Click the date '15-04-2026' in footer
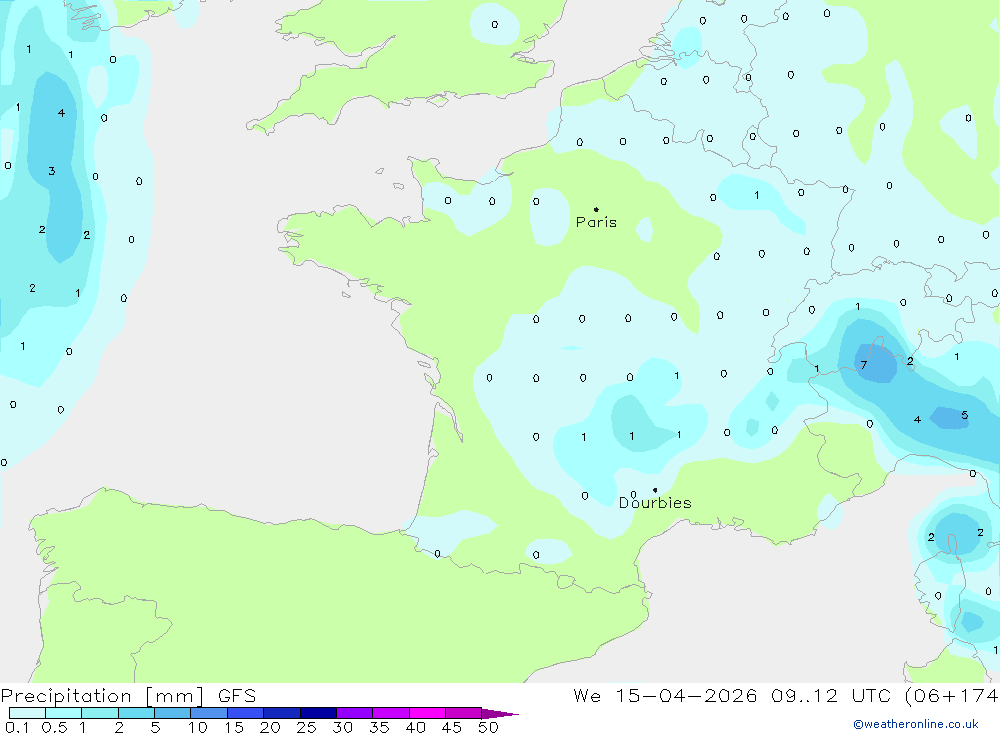Screen dimensions: 1000x733 click(x=686, y=696)
